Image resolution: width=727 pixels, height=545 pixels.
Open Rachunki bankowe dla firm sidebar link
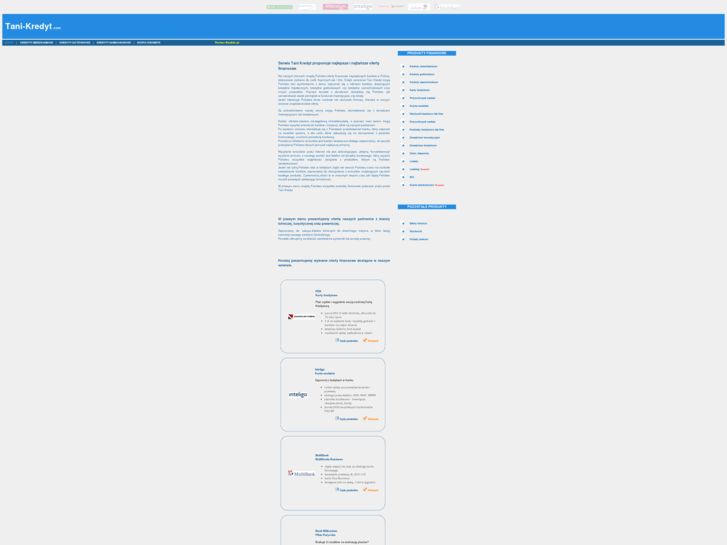point(427,114)
